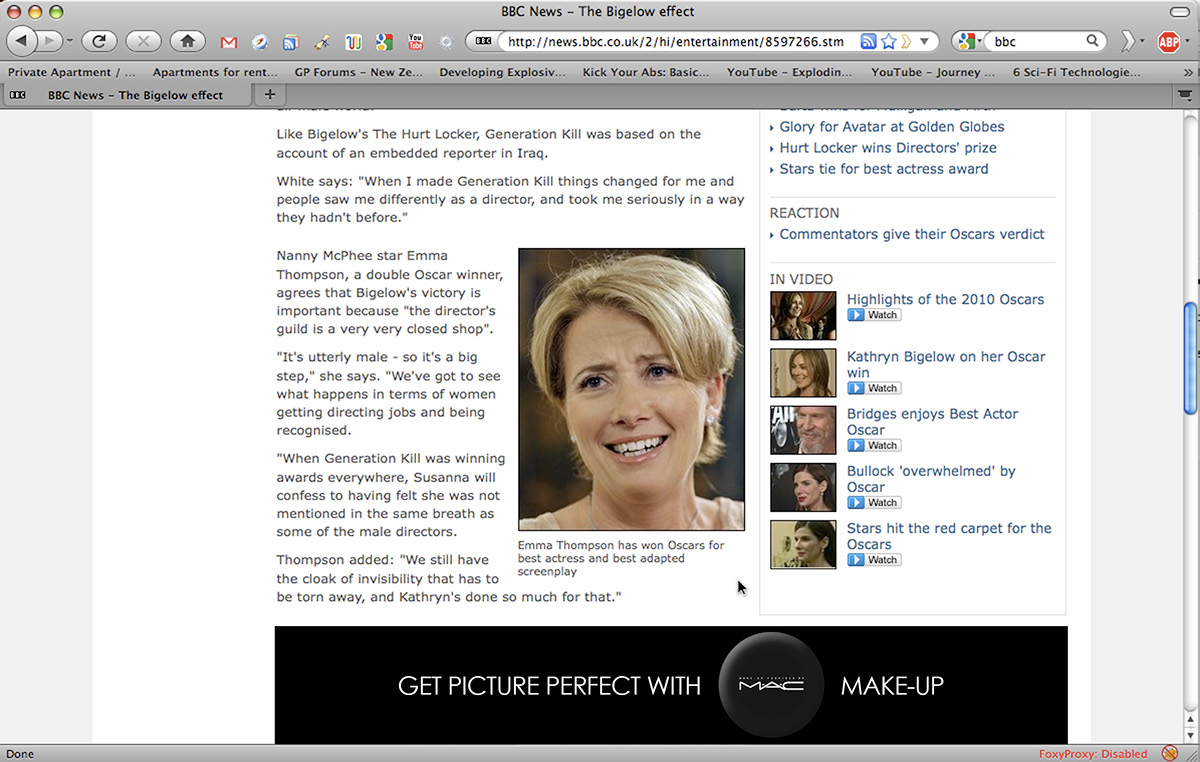
Task: Subscribe via the RSS icon in address bar
Action: [869, 41]
